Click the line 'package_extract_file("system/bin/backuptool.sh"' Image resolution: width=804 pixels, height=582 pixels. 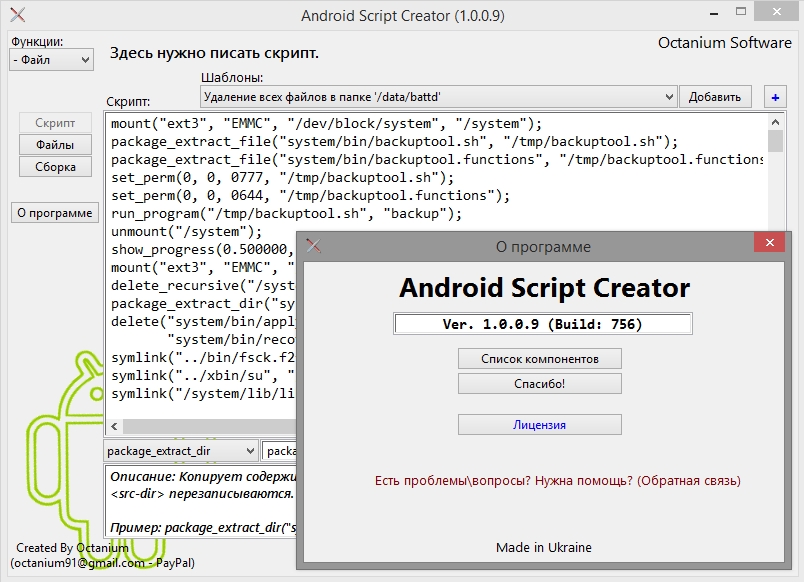tap(394, 142)
